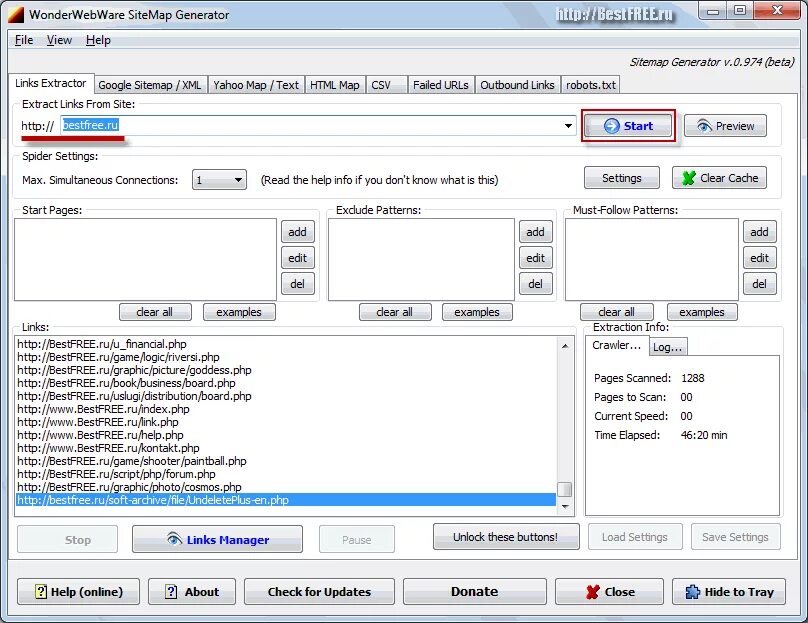Select link www.BestFREE.ru/kontakt.php
This screenshot has width=808, height=623.
(108, 448)
